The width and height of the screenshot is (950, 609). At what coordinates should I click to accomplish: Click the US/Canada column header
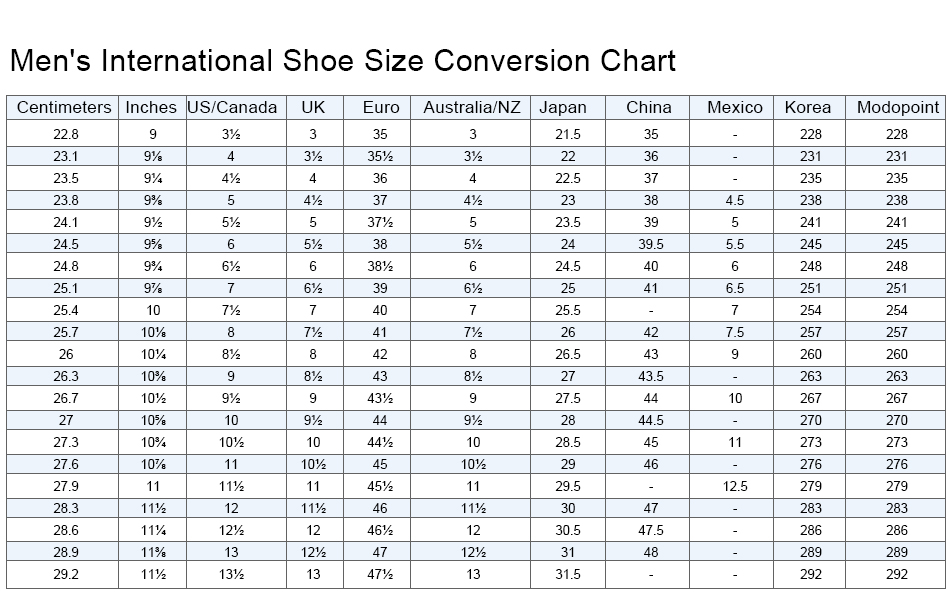click(x=232, y=107)
